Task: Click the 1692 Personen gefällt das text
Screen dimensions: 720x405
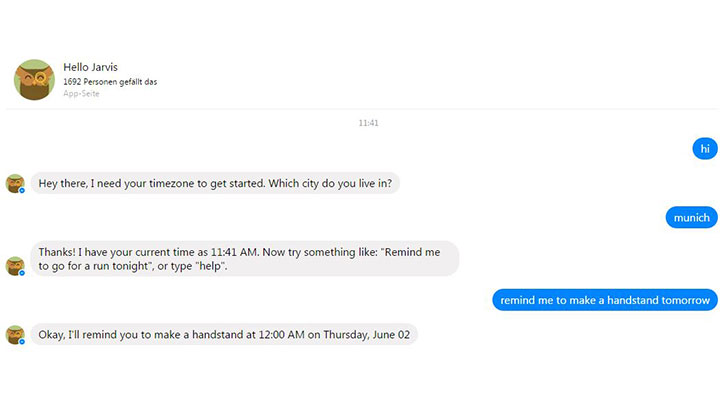Action: click(x=110, y=82)
